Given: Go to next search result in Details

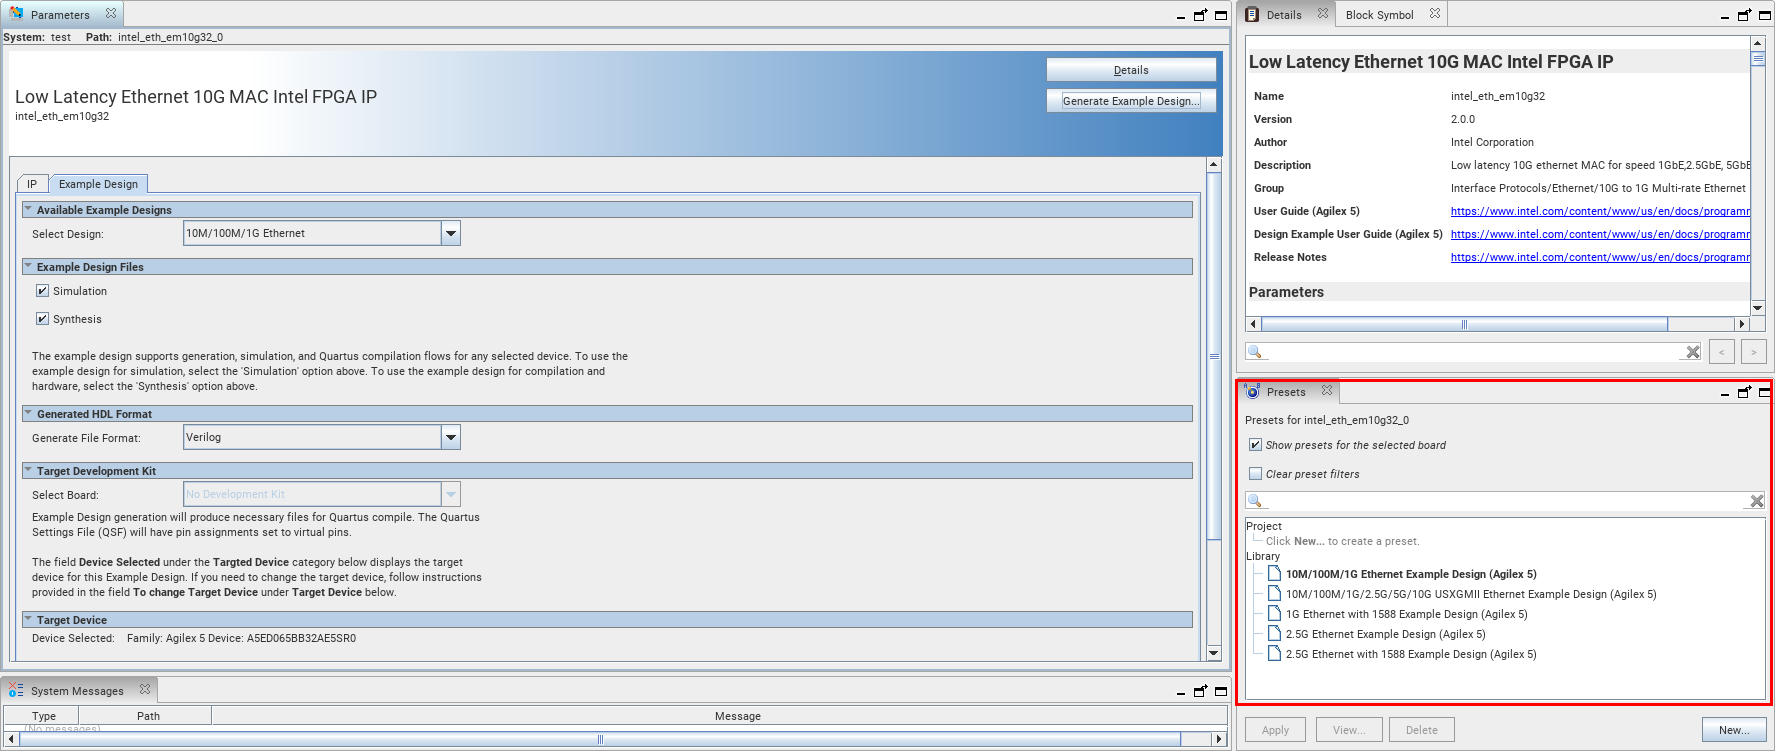Looking at the screenshot, I should [x=1753, y=352].
